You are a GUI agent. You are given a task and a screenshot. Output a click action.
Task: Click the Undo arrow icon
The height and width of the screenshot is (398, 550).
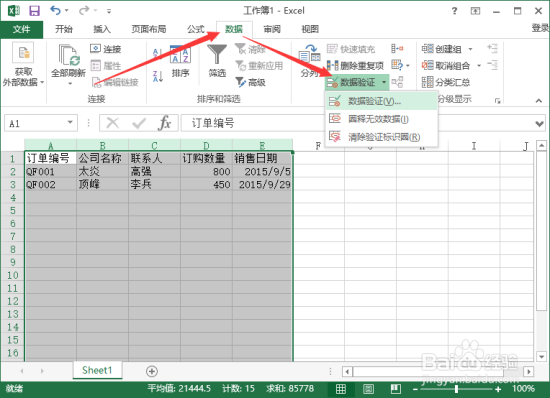click(x=55, y=10)
